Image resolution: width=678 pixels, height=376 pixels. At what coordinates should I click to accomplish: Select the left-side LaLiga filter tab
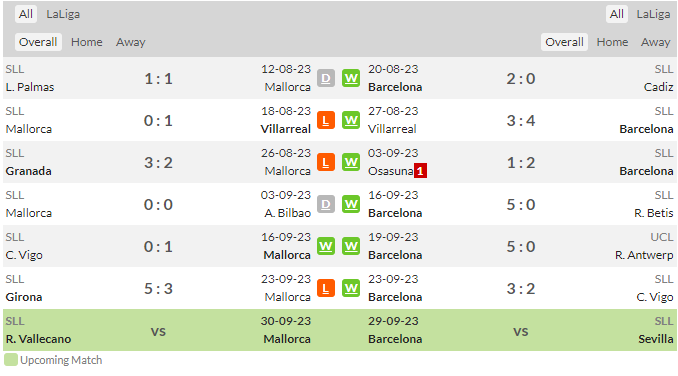[63, 14]
